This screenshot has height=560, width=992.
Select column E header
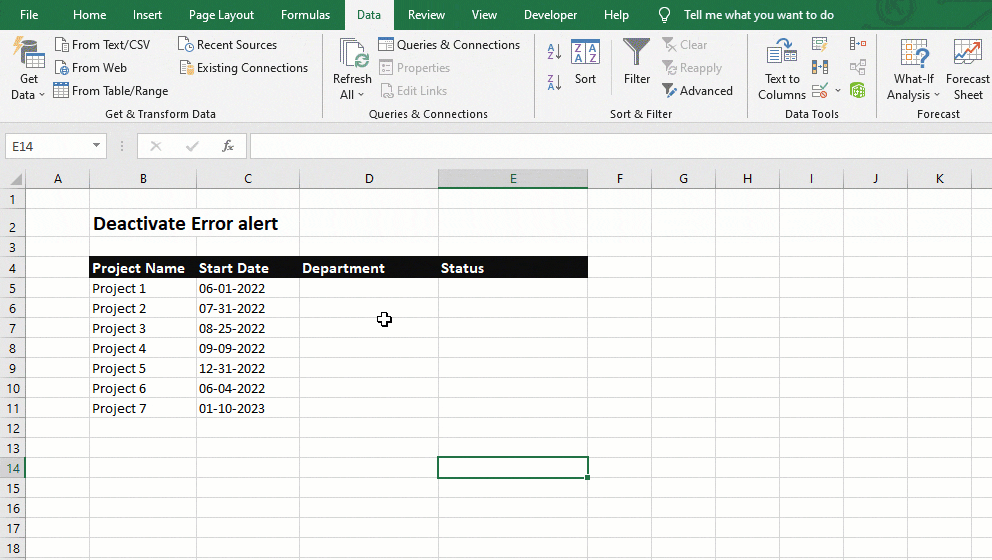513,179
